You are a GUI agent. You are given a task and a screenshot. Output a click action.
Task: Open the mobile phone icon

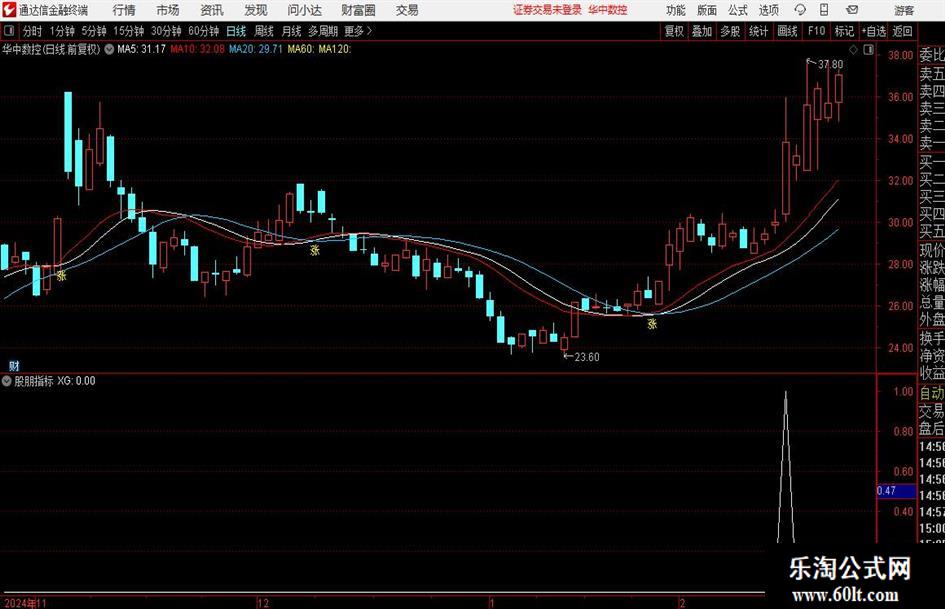824,10
